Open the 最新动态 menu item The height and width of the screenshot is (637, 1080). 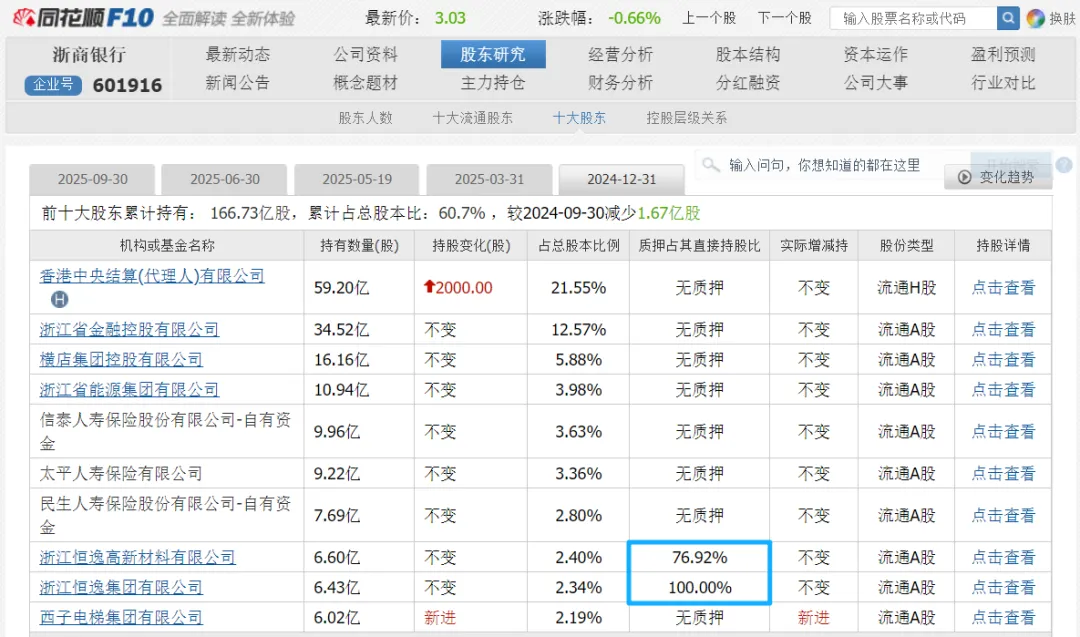point(238,54)
